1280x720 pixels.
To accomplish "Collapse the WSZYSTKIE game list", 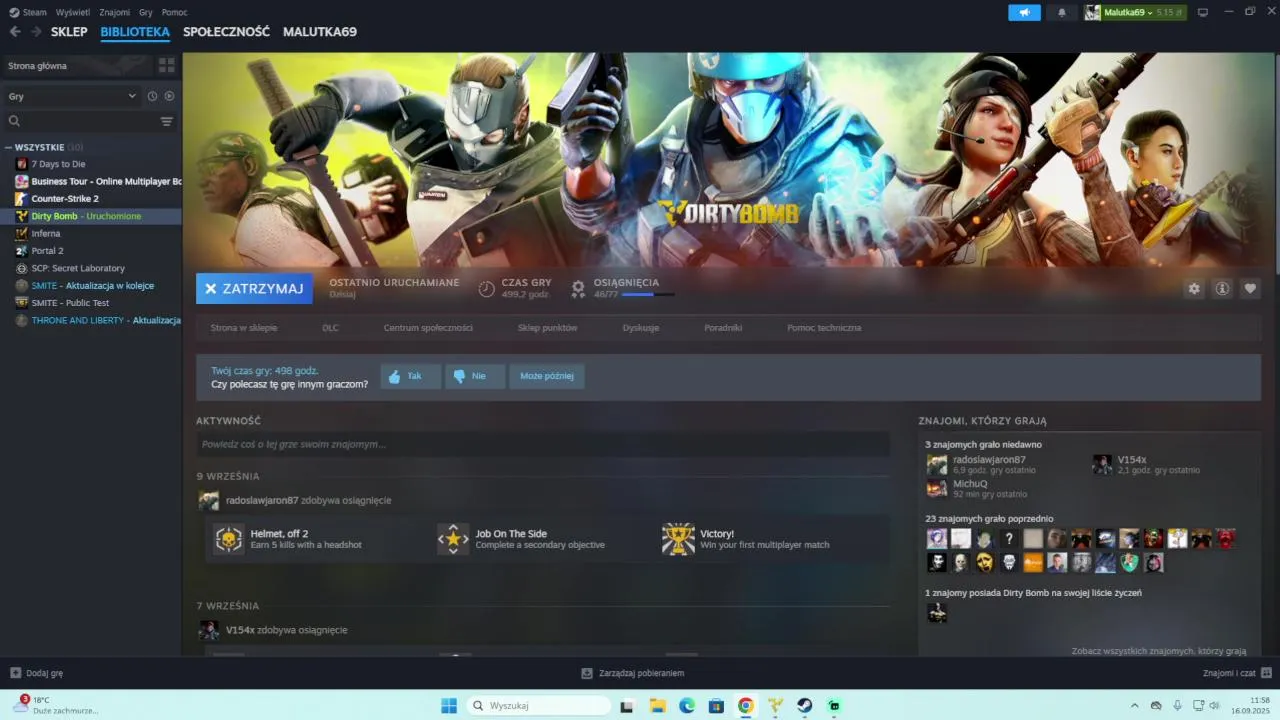I will [x=8, y=147].
